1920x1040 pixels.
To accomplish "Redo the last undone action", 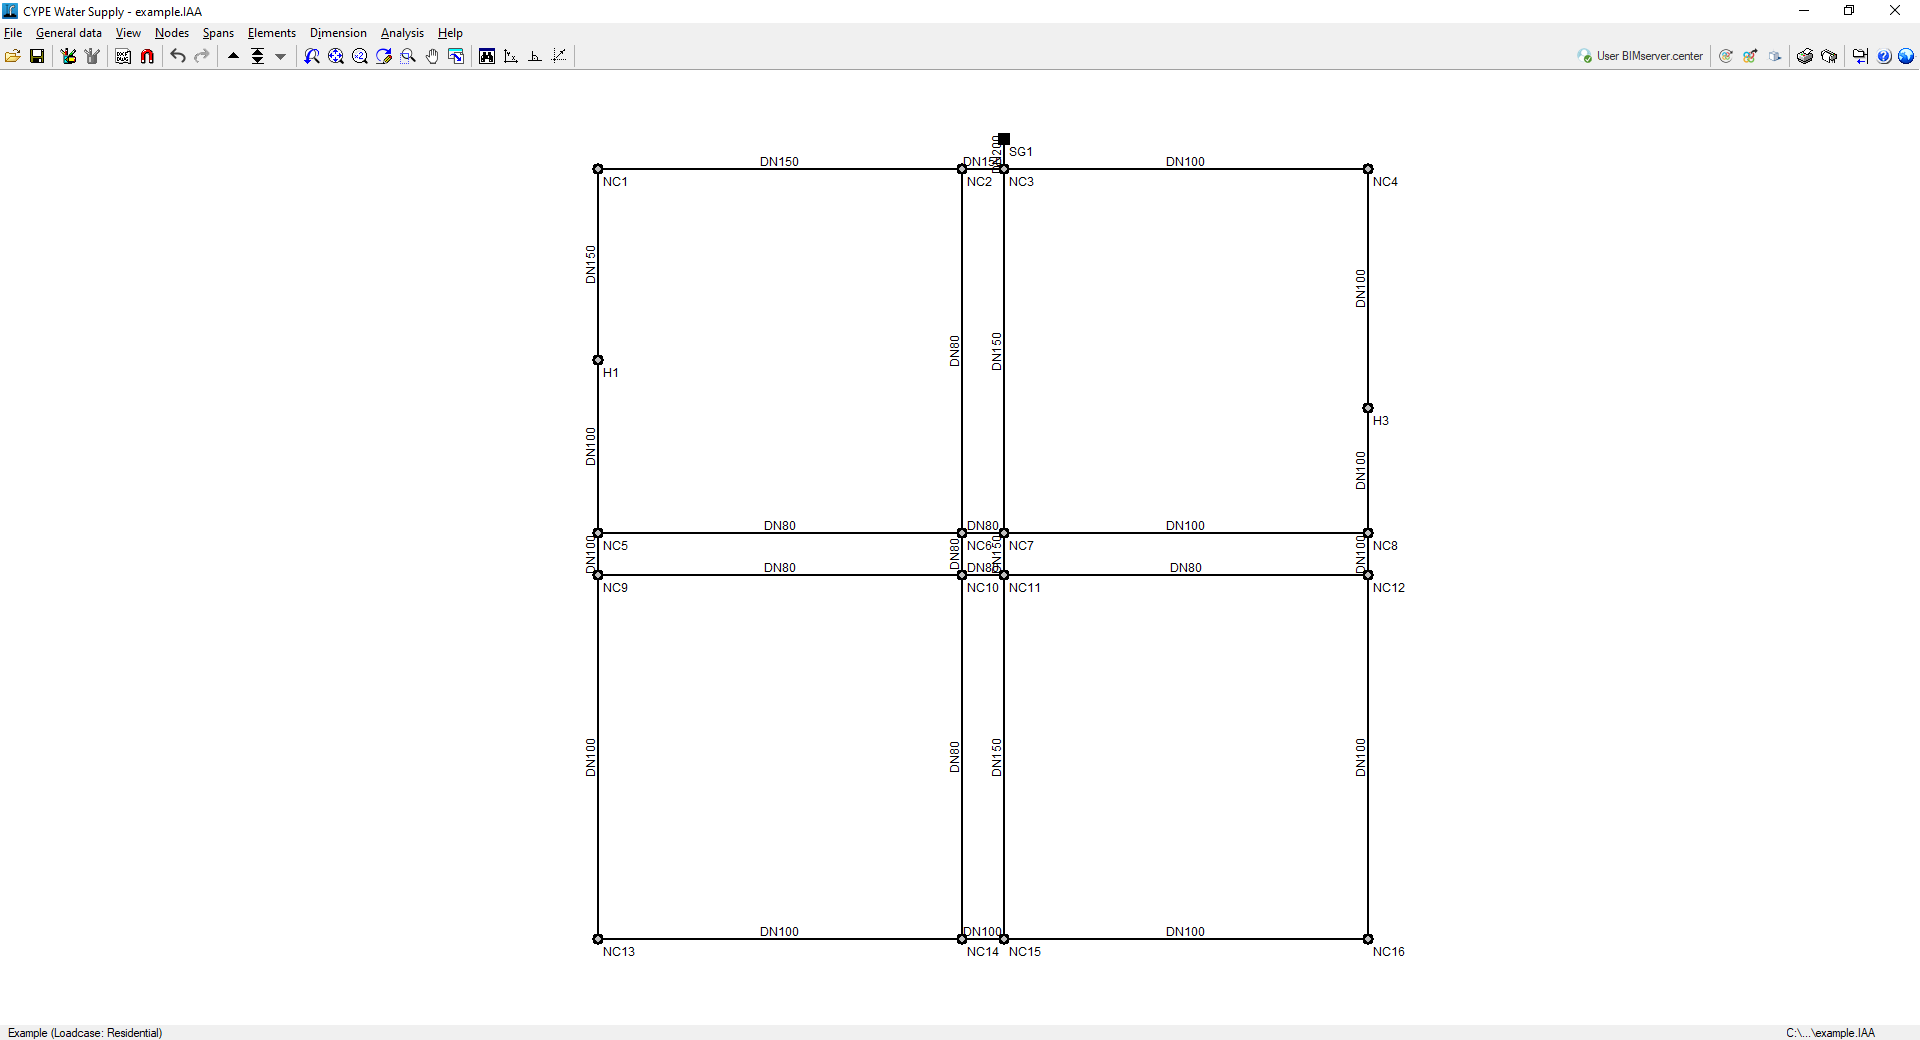I will tap(202, 56).
